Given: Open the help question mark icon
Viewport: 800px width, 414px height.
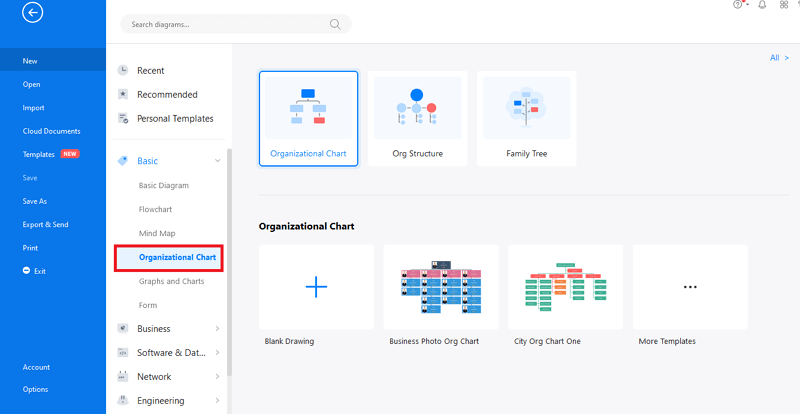Looking at the screenshot, I should 738,5.
